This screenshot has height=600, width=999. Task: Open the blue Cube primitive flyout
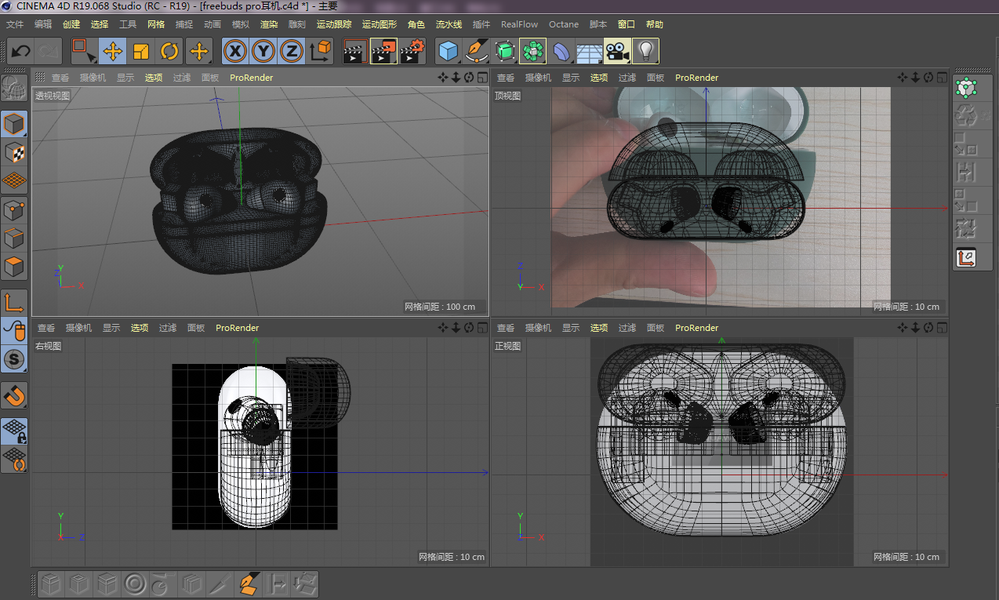point(449,51)
